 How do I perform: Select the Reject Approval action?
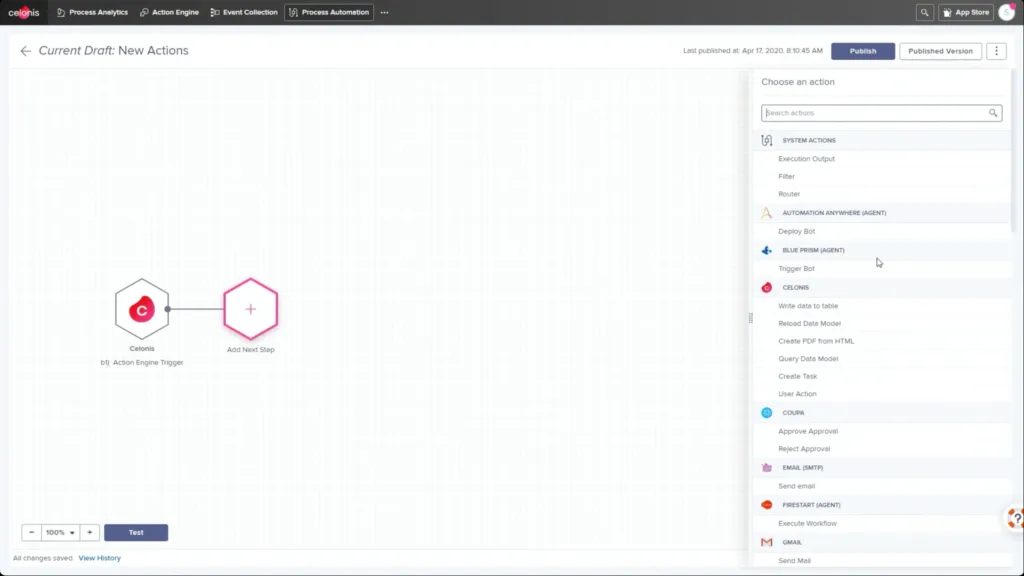[x=804, y=449]
